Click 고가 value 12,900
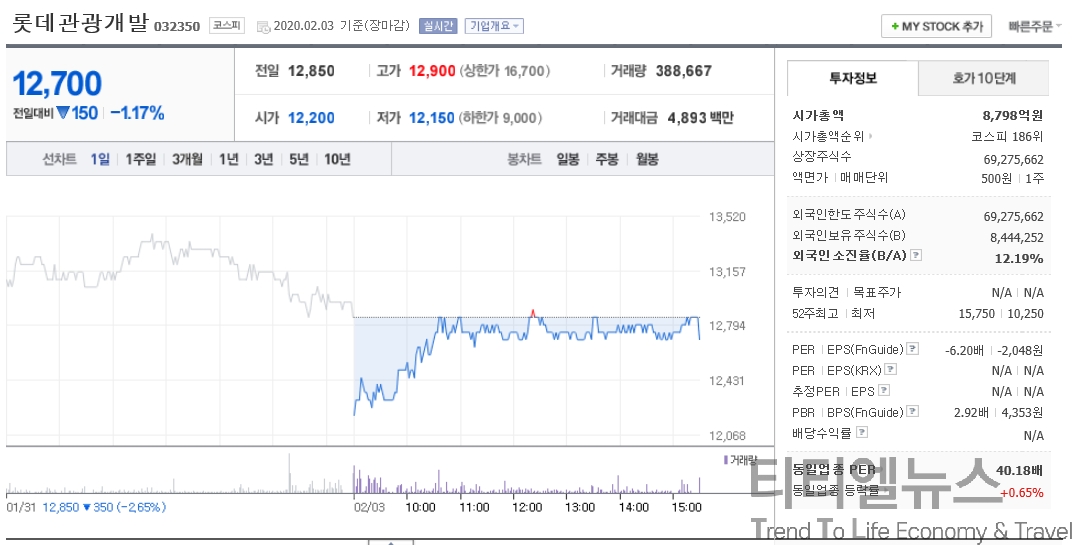 (432, 71)
